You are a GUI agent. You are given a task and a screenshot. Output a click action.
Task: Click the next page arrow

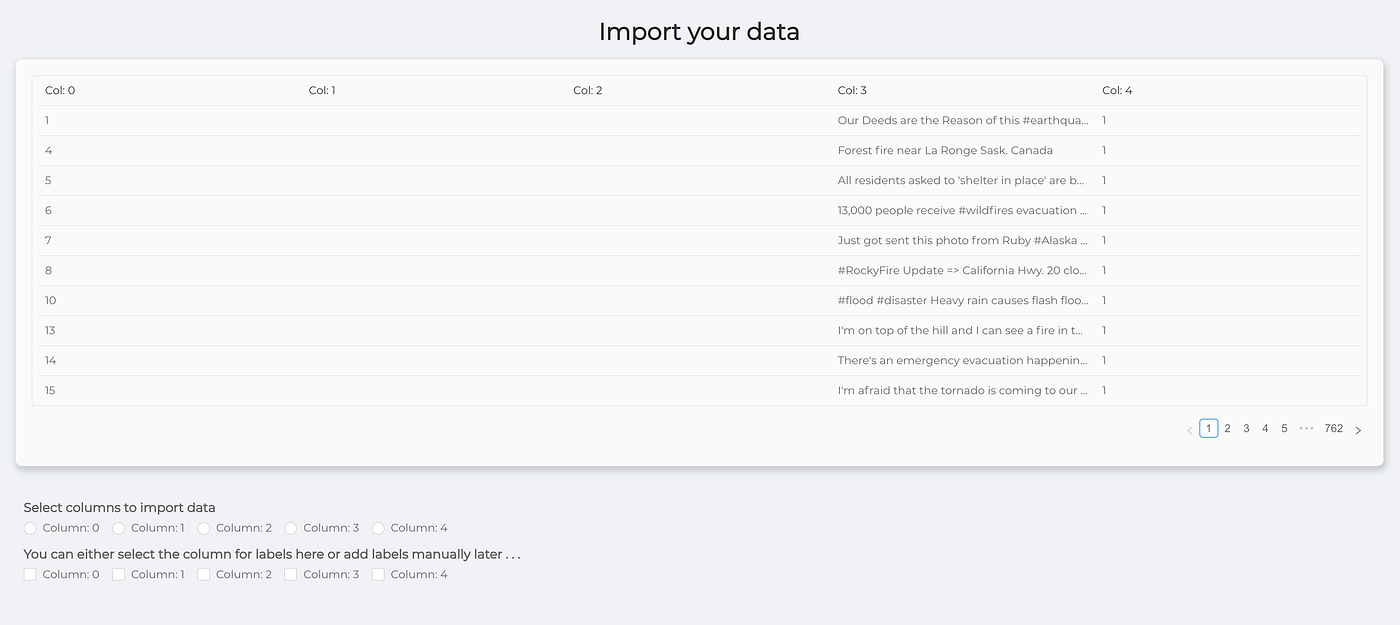click(x=1358, y=428)
